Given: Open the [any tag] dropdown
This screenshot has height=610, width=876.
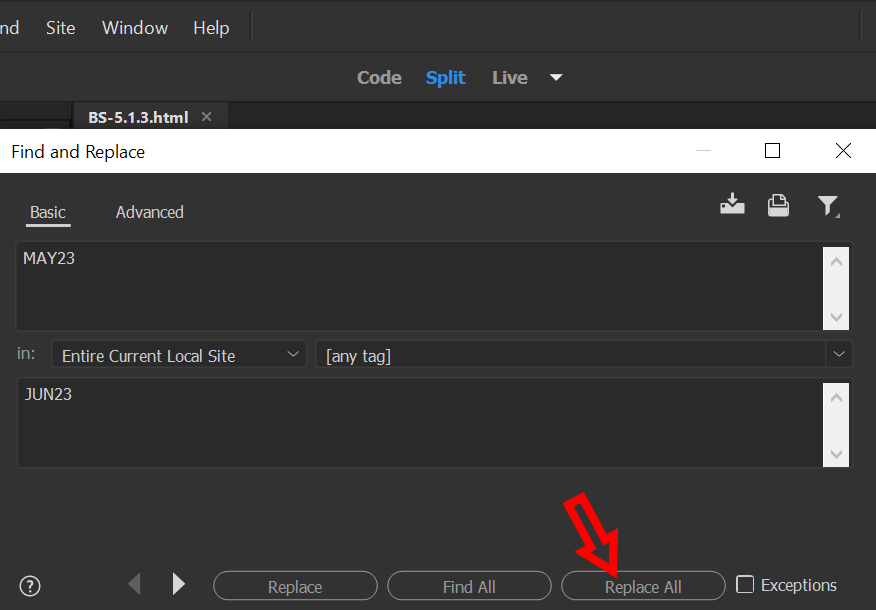Looking at the screenshot, I should 584,354.
